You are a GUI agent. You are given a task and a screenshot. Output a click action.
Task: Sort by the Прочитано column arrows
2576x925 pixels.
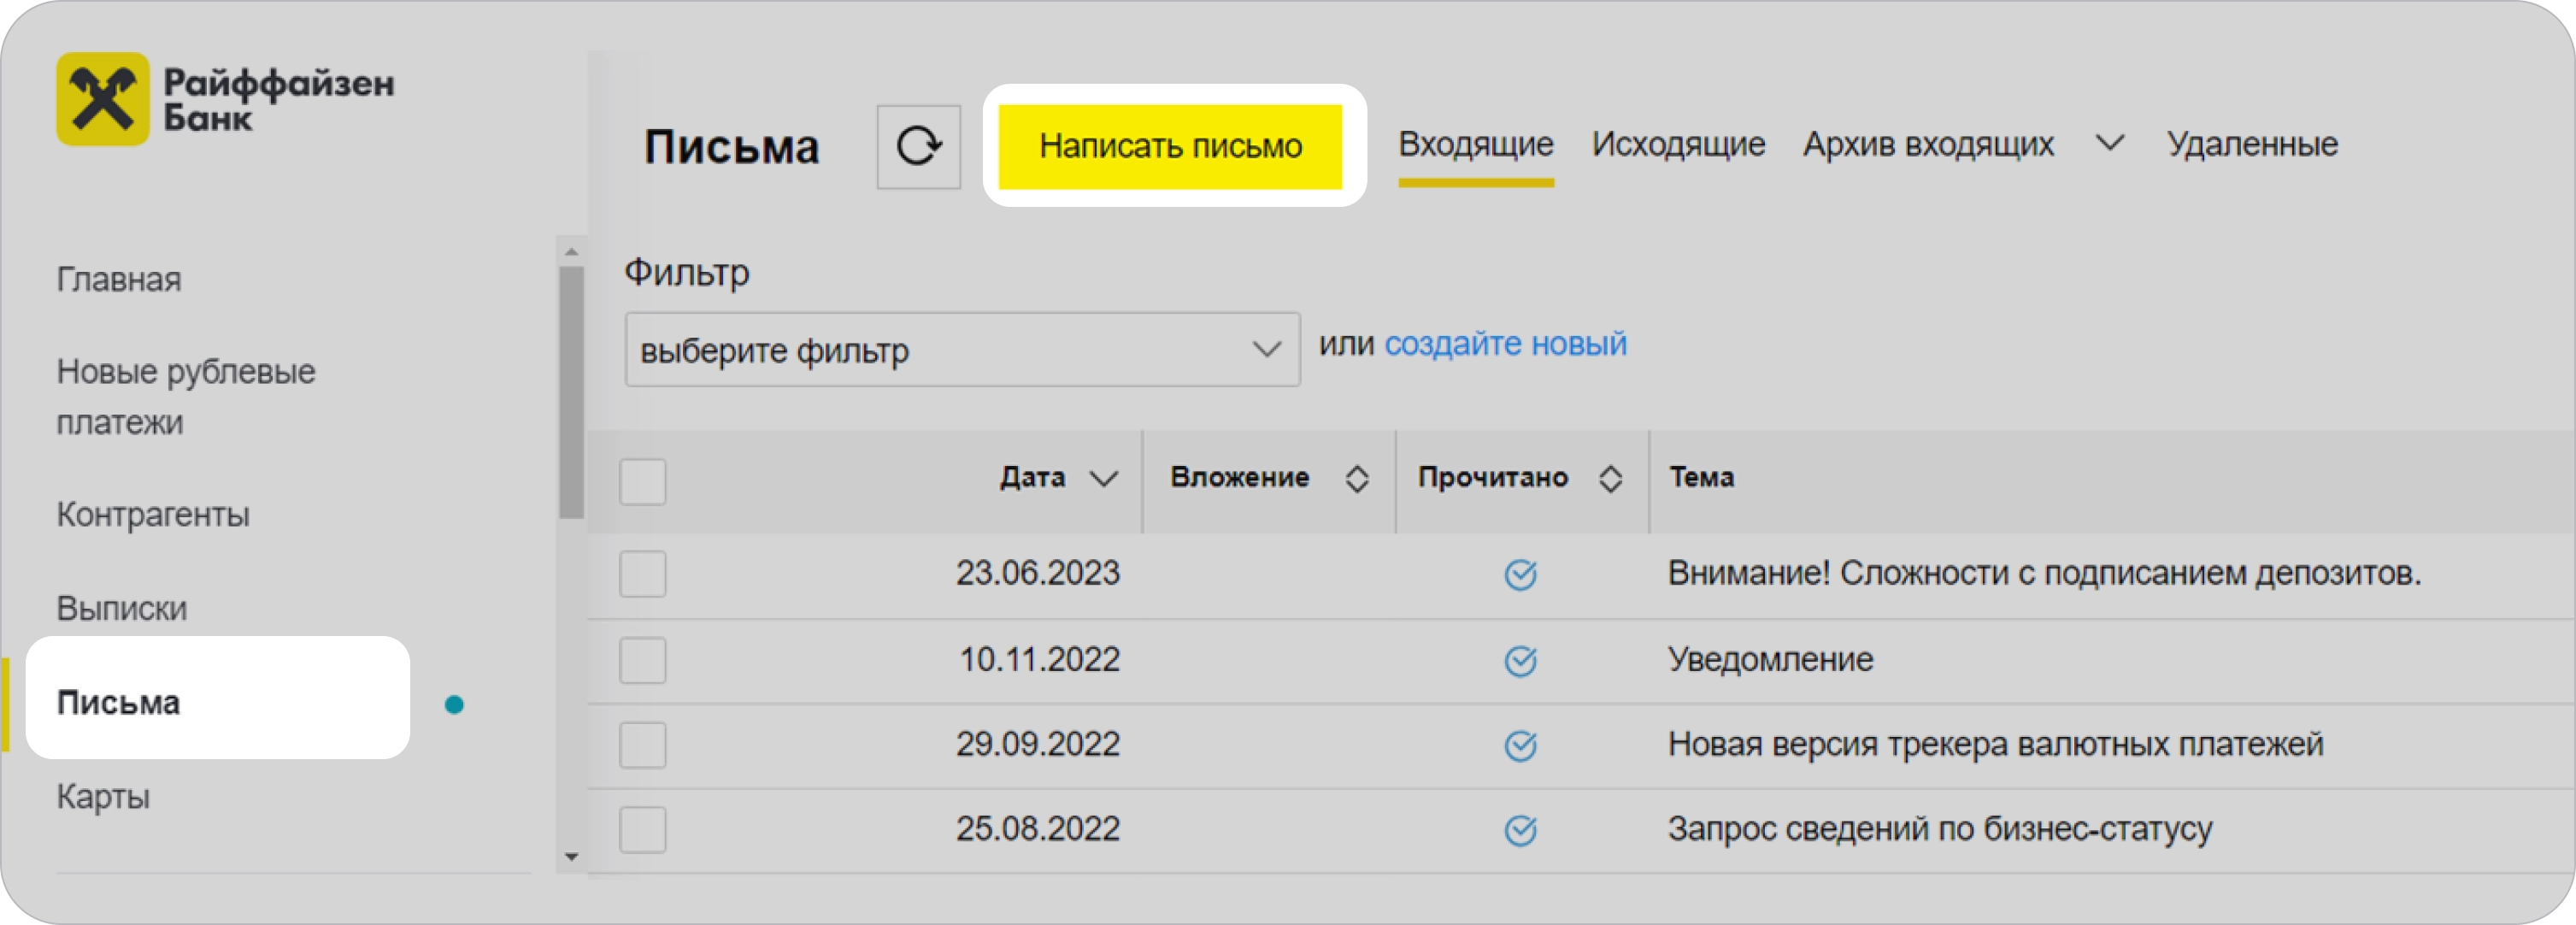coord(1609,479)
